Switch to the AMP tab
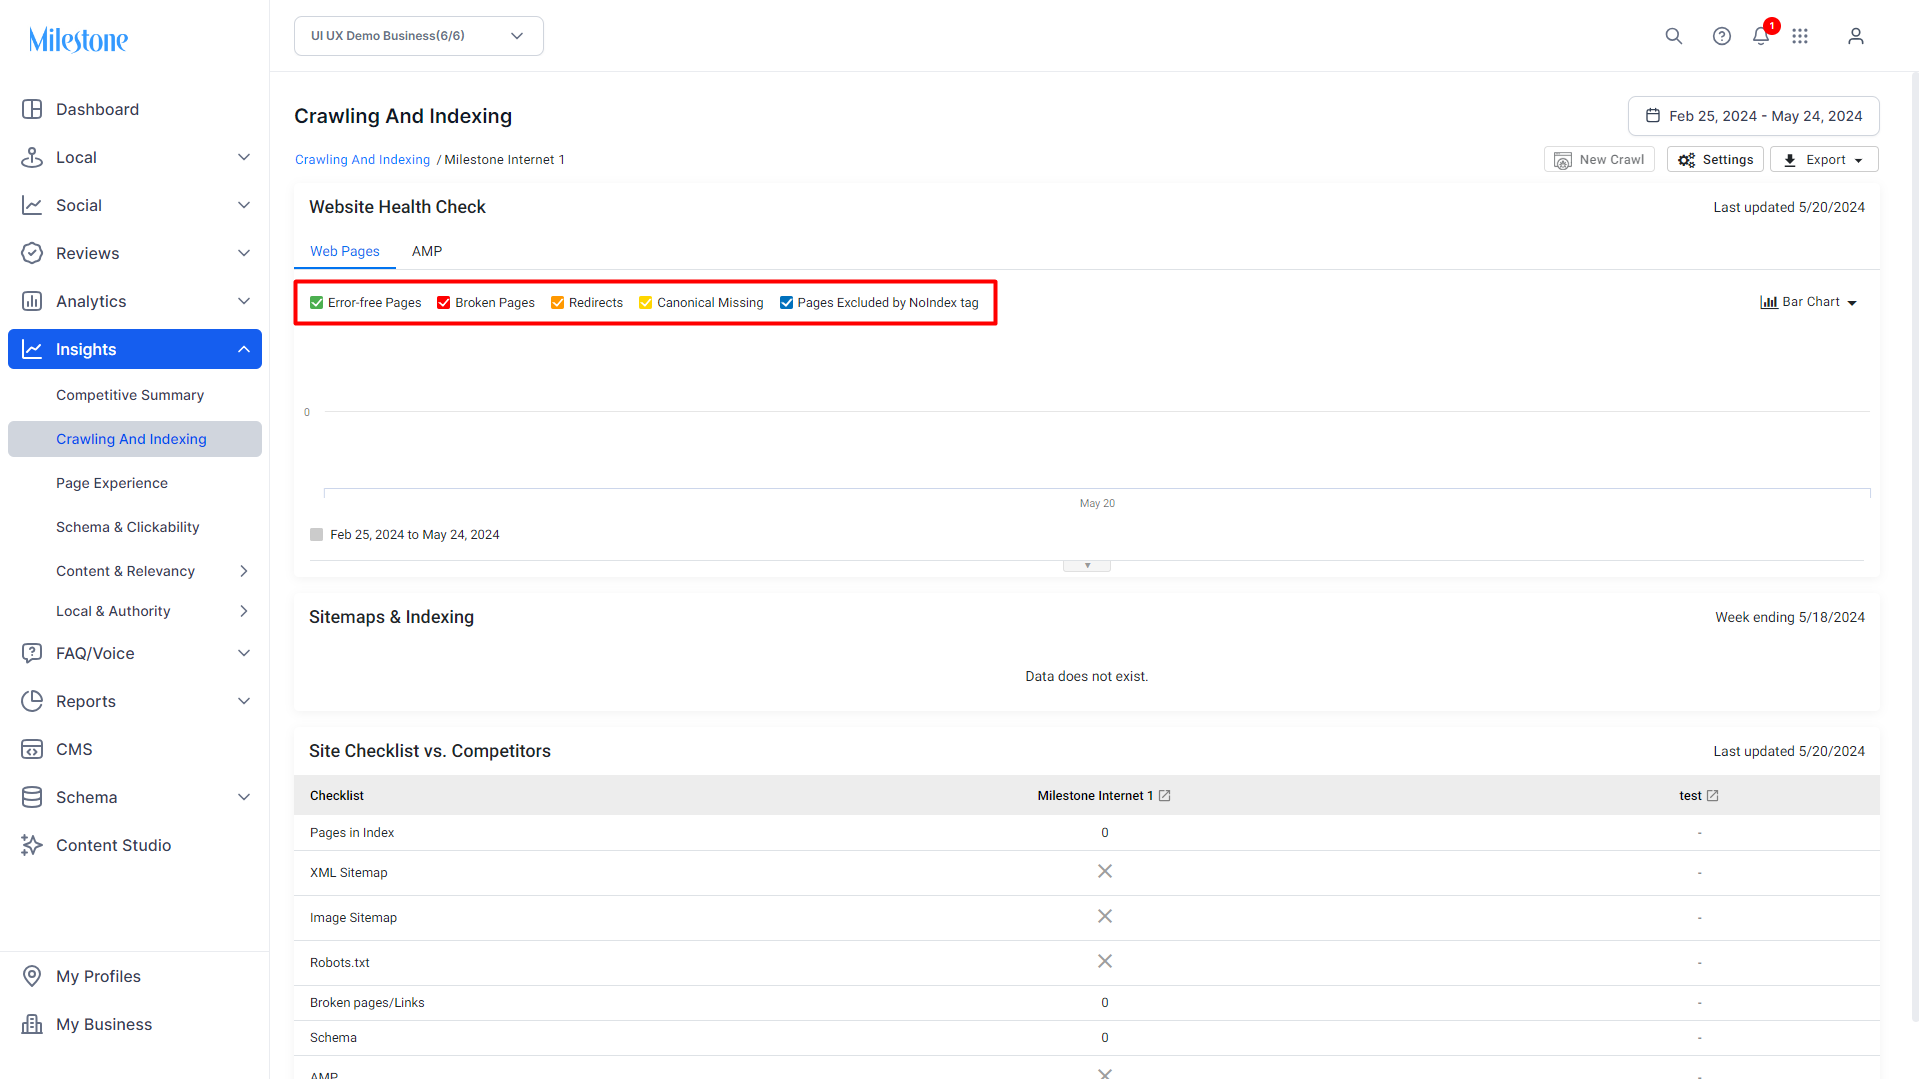The width and height of the screenshot is (1919, 1079). [x=427, y=251]
